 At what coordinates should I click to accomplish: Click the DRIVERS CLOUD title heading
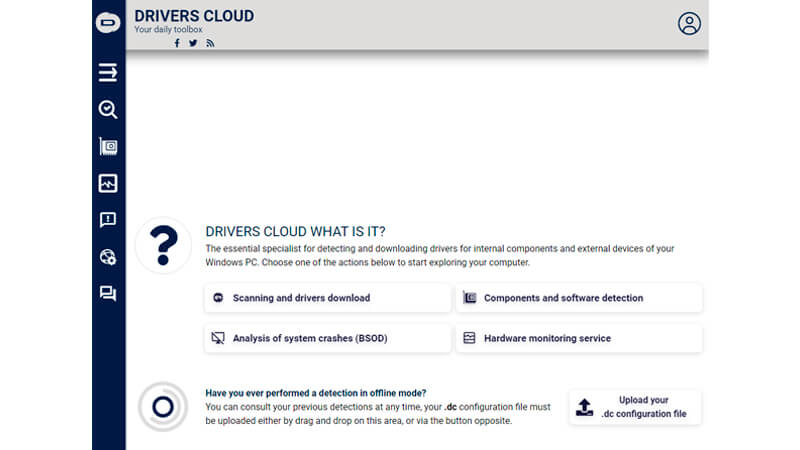(194, 16)
